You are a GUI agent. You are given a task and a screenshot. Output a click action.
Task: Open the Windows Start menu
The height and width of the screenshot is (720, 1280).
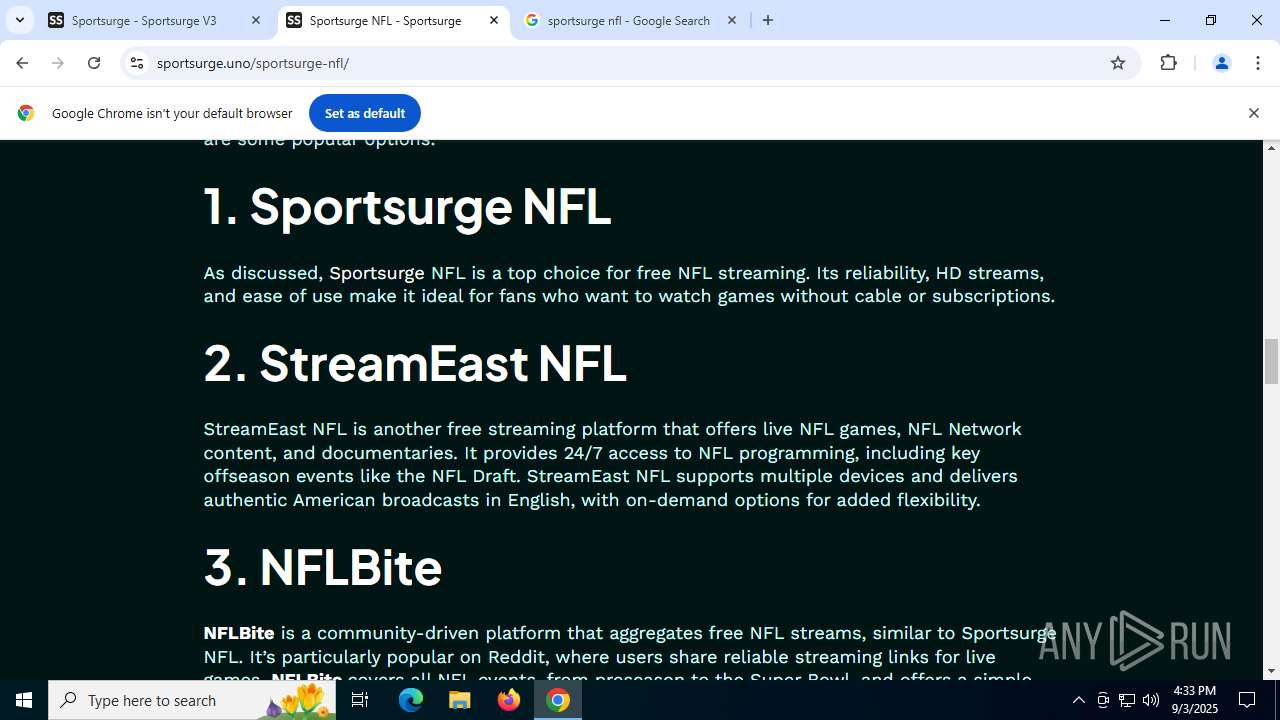coord(24,700)
